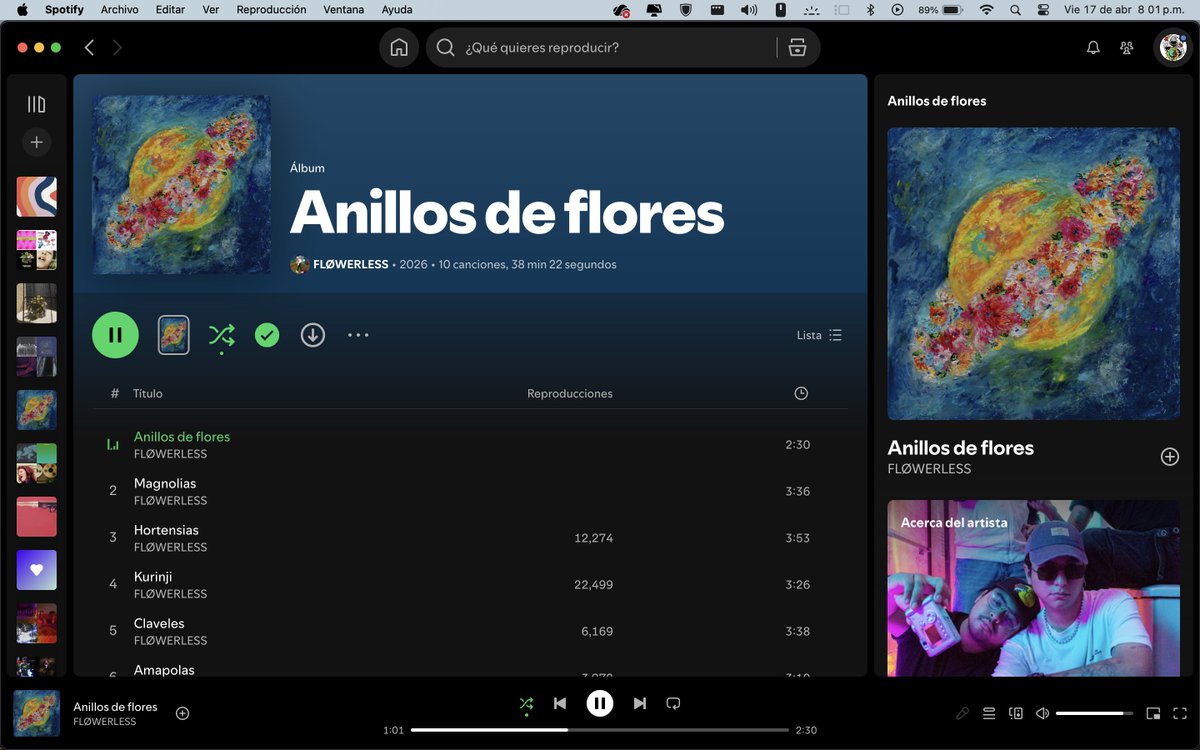Open the Wi-Fi menu bar icon
Image resolution: width=1200 pixels, height=750 pixels.
[x=987, y=10]
